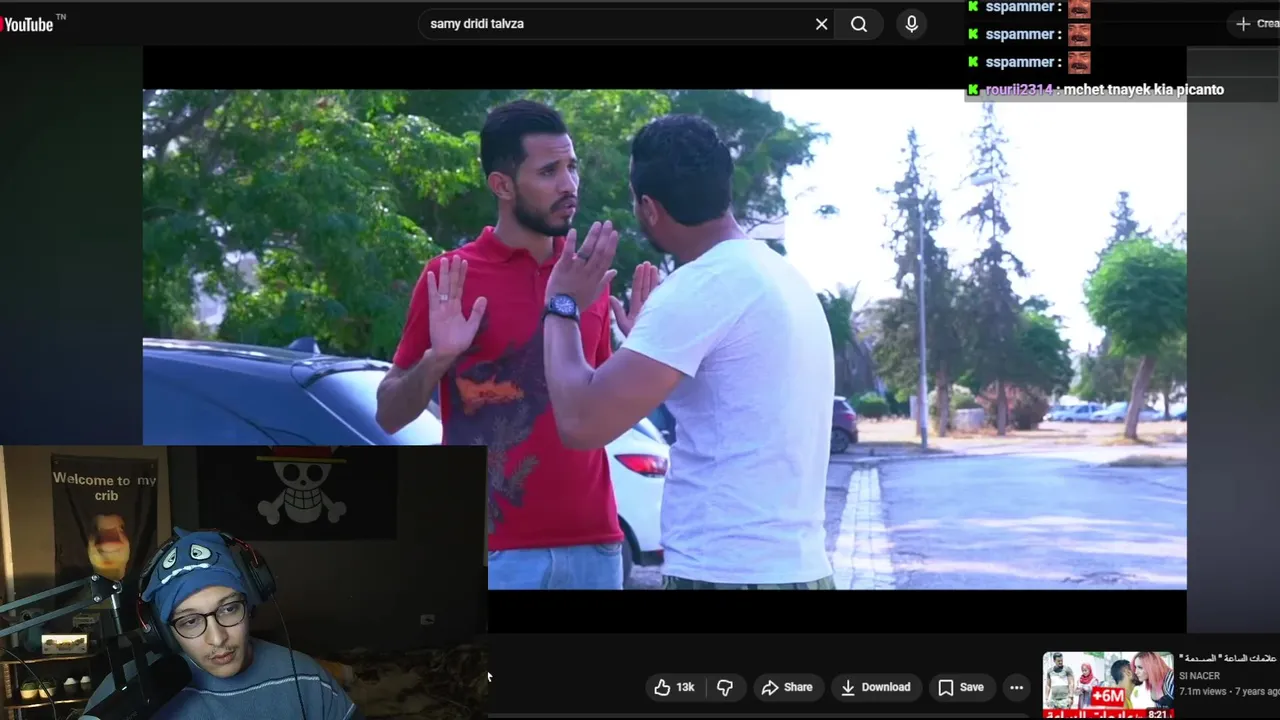Click the video player to pause it
This screenshot has height=720, width=1280.
tap(664, 339)
